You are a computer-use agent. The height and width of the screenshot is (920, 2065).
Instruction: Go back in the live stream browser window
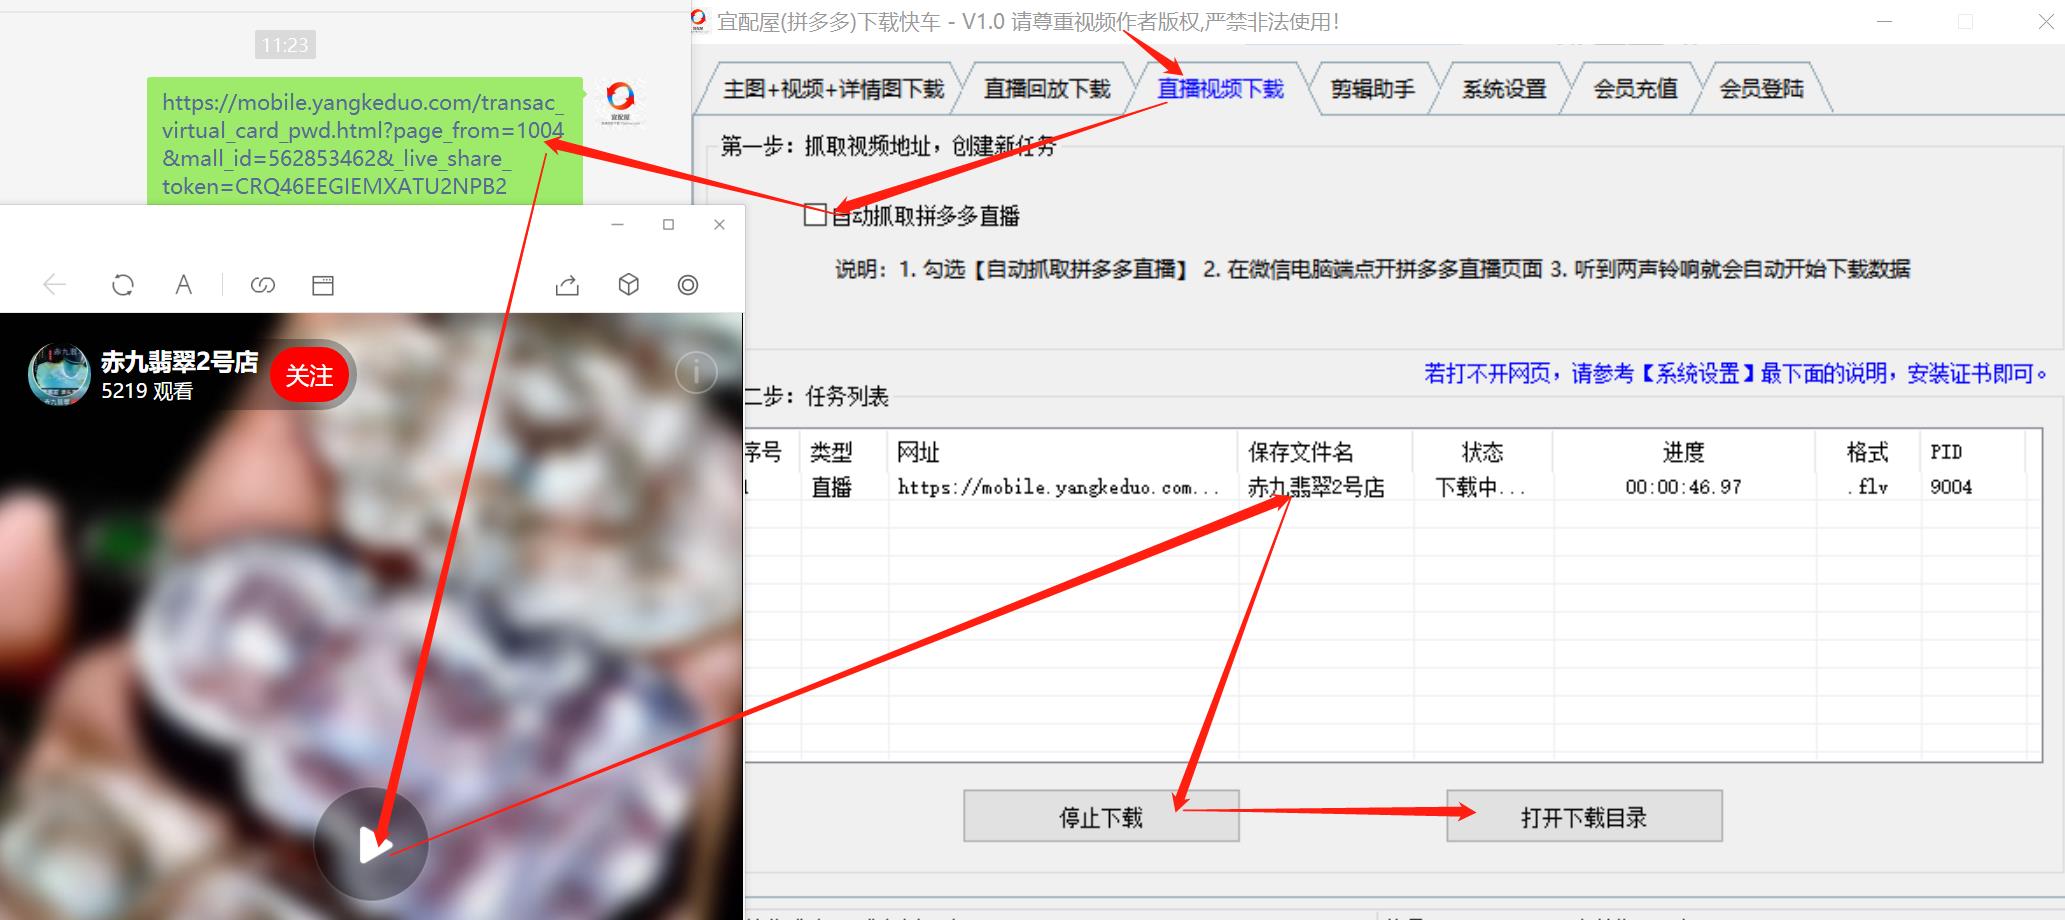coord(55,285)
